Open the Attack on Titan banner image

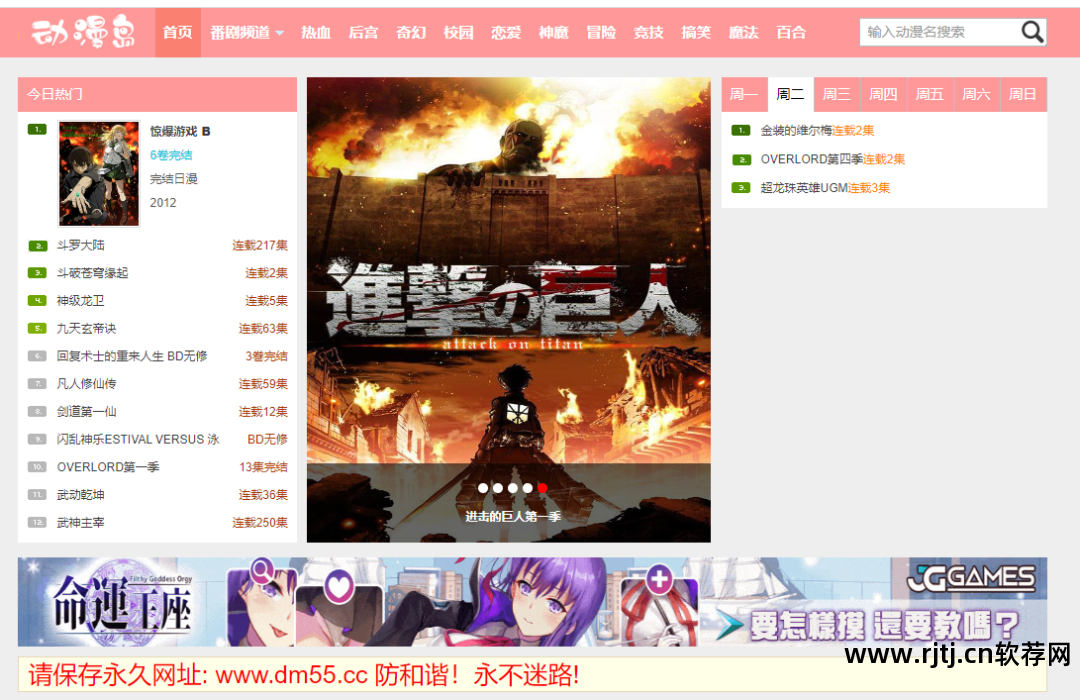click(508, 309)
